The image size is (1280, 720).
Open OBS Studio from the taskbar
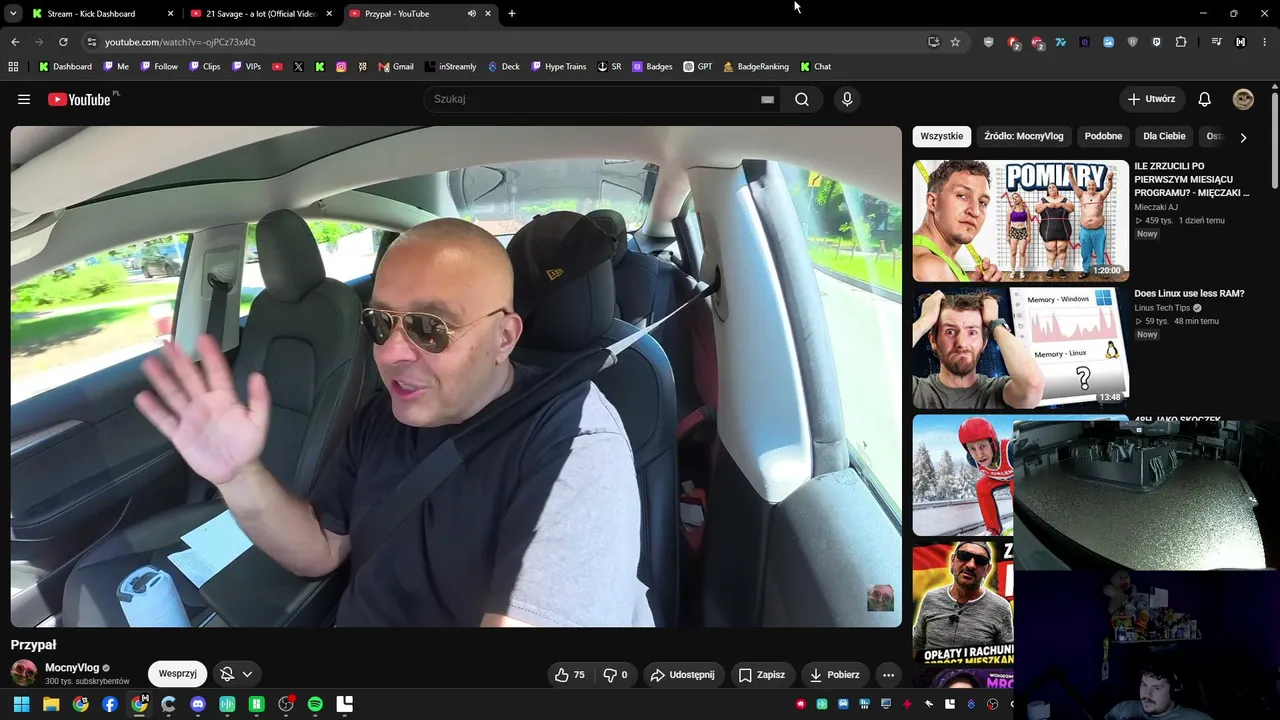click(x=286, y=704)
